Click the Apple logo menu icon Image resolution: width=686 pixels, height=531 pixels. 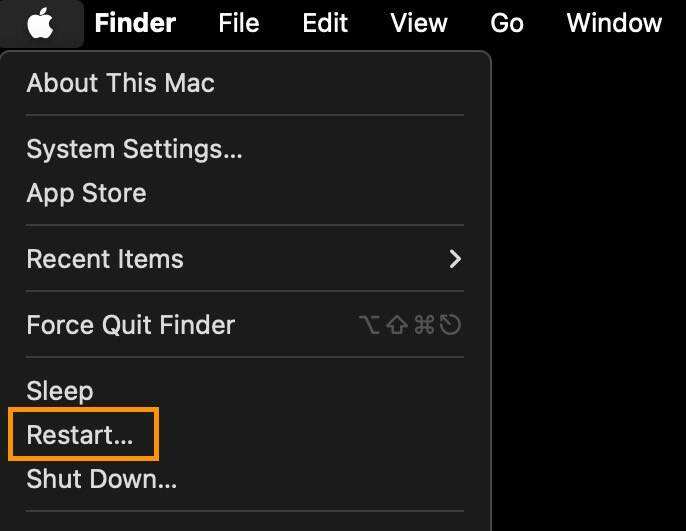pos(40,23)
